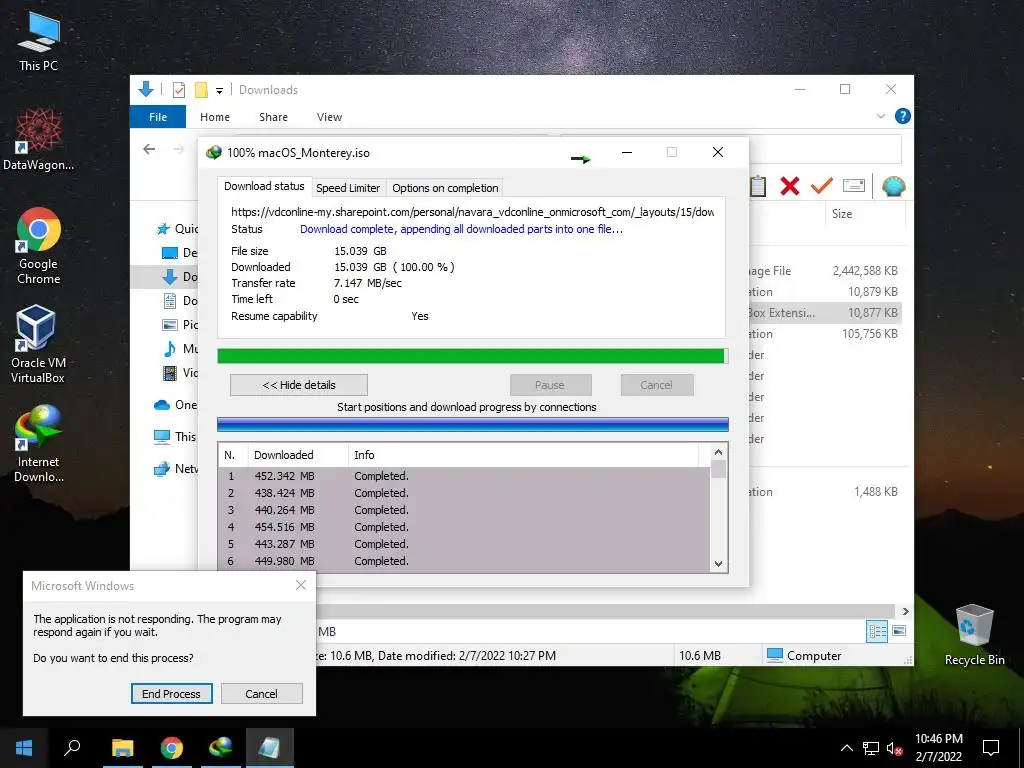Select the file sized 10,879 KB

[825, 292]
